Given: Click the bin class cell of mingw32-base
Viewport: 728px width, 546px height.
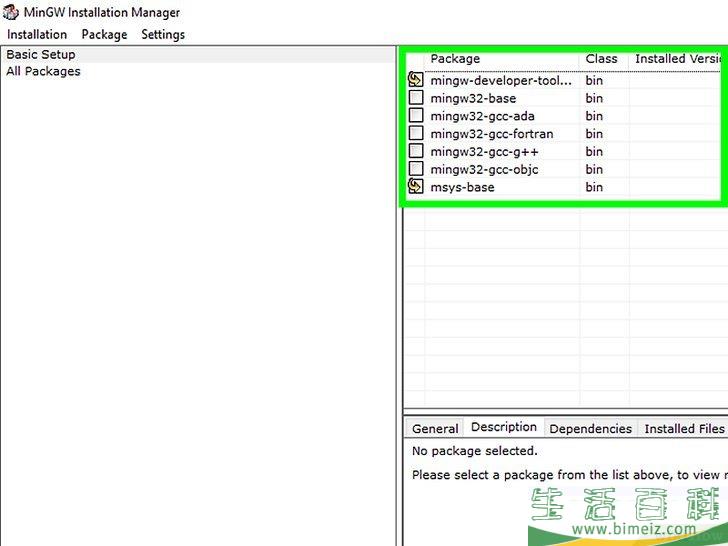Looking at the screenshot, I should [594, 98].
